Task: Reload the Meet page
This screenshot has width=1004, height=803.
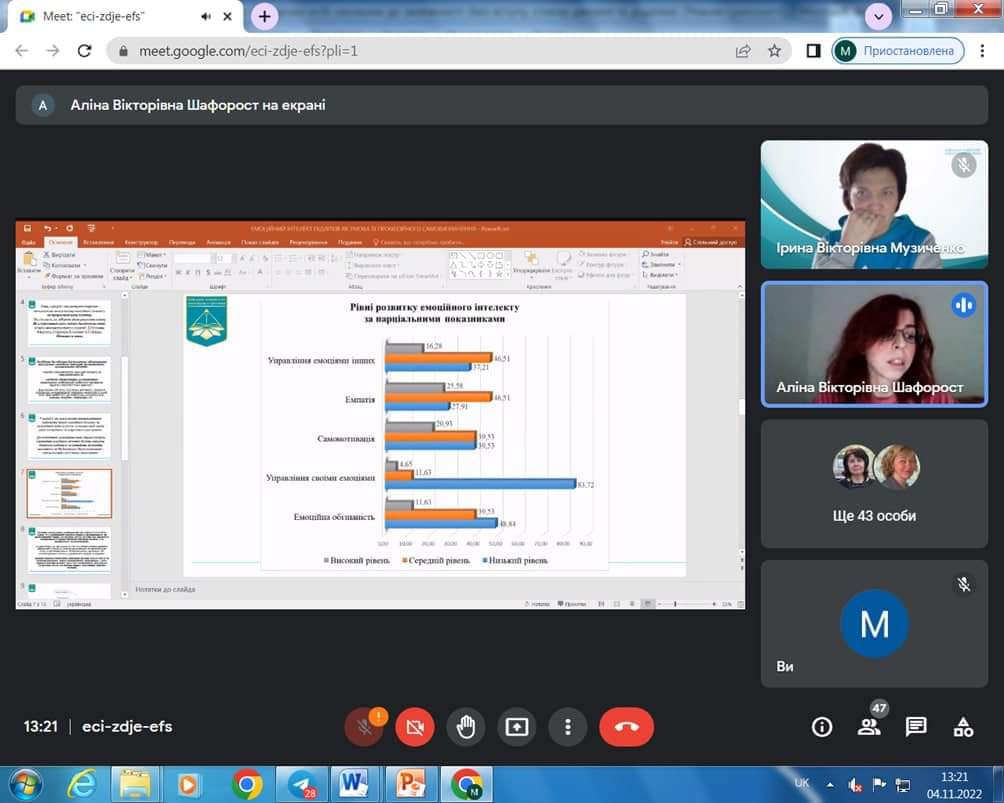Action: click(85, 51)
